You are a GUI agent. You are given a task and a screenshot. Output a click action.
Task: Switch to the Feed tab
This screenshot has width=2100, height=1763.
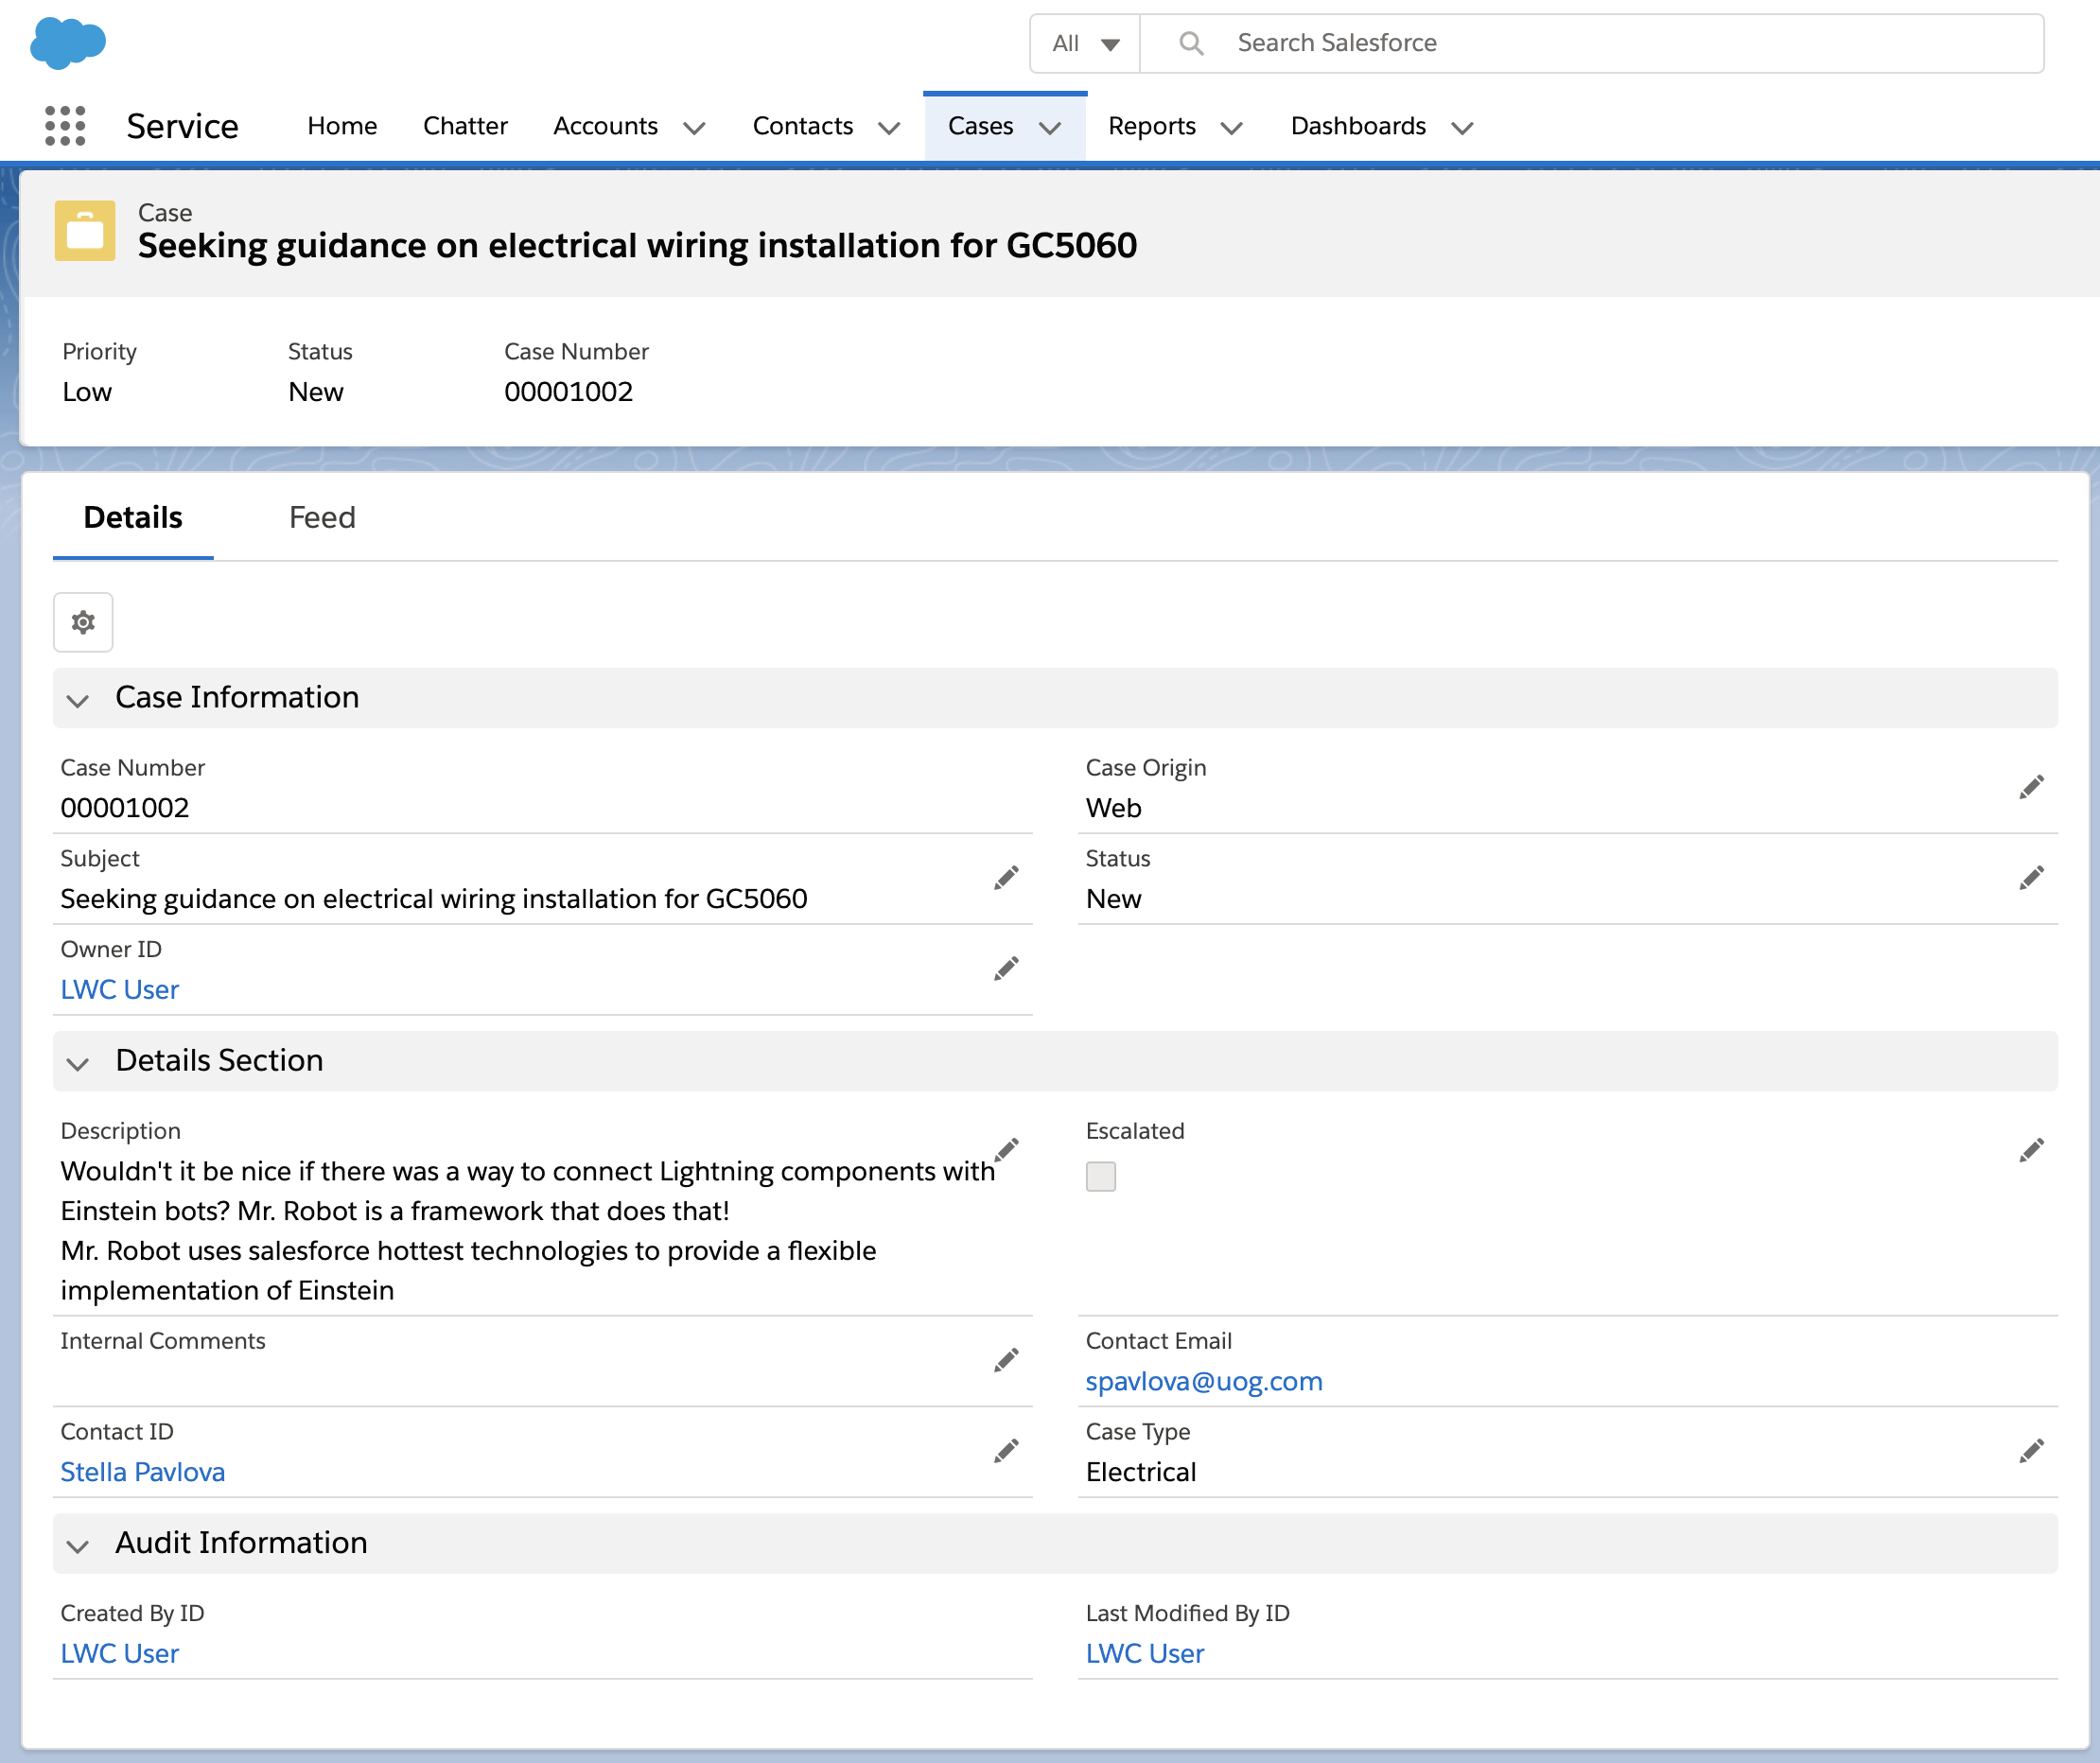point(322,517)
